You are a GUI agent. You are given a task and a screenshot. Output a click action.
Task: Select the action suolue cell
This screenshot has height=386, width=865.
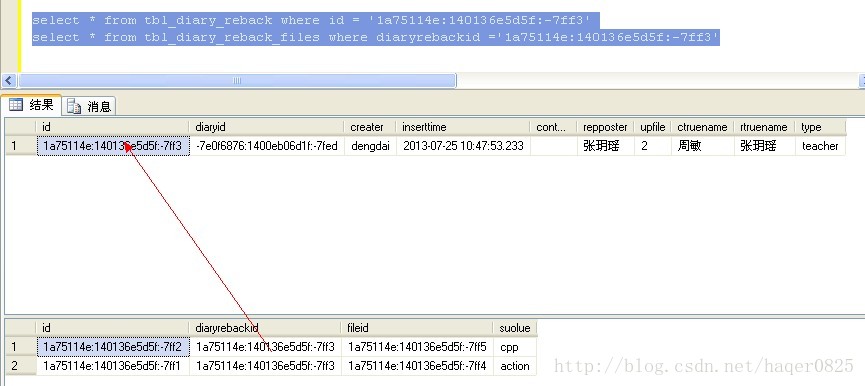coord(515,366)
